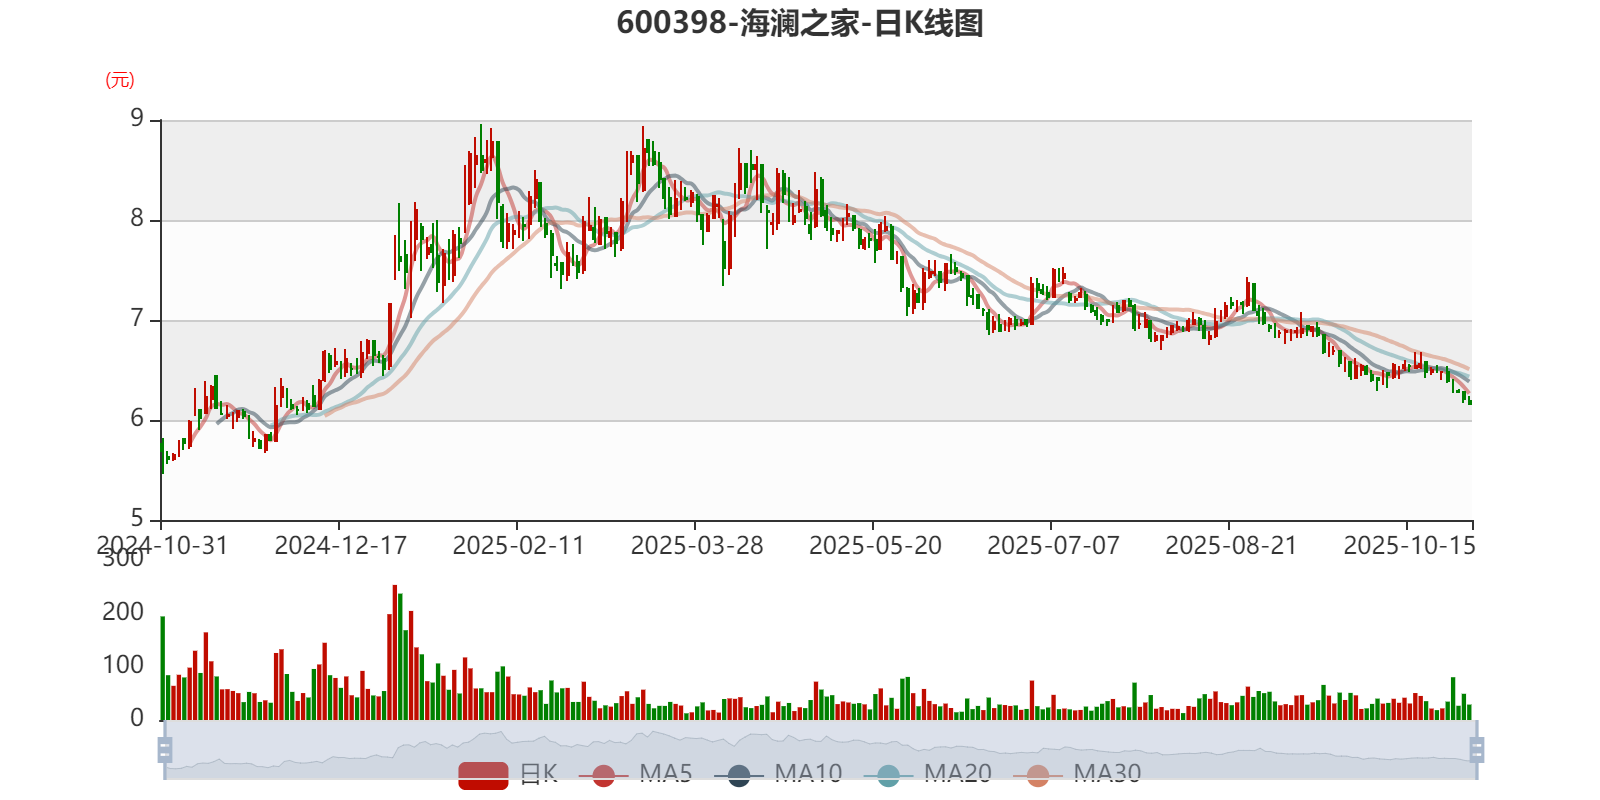
Task: Click the 2024-12-17 date label
Action: 340,546
